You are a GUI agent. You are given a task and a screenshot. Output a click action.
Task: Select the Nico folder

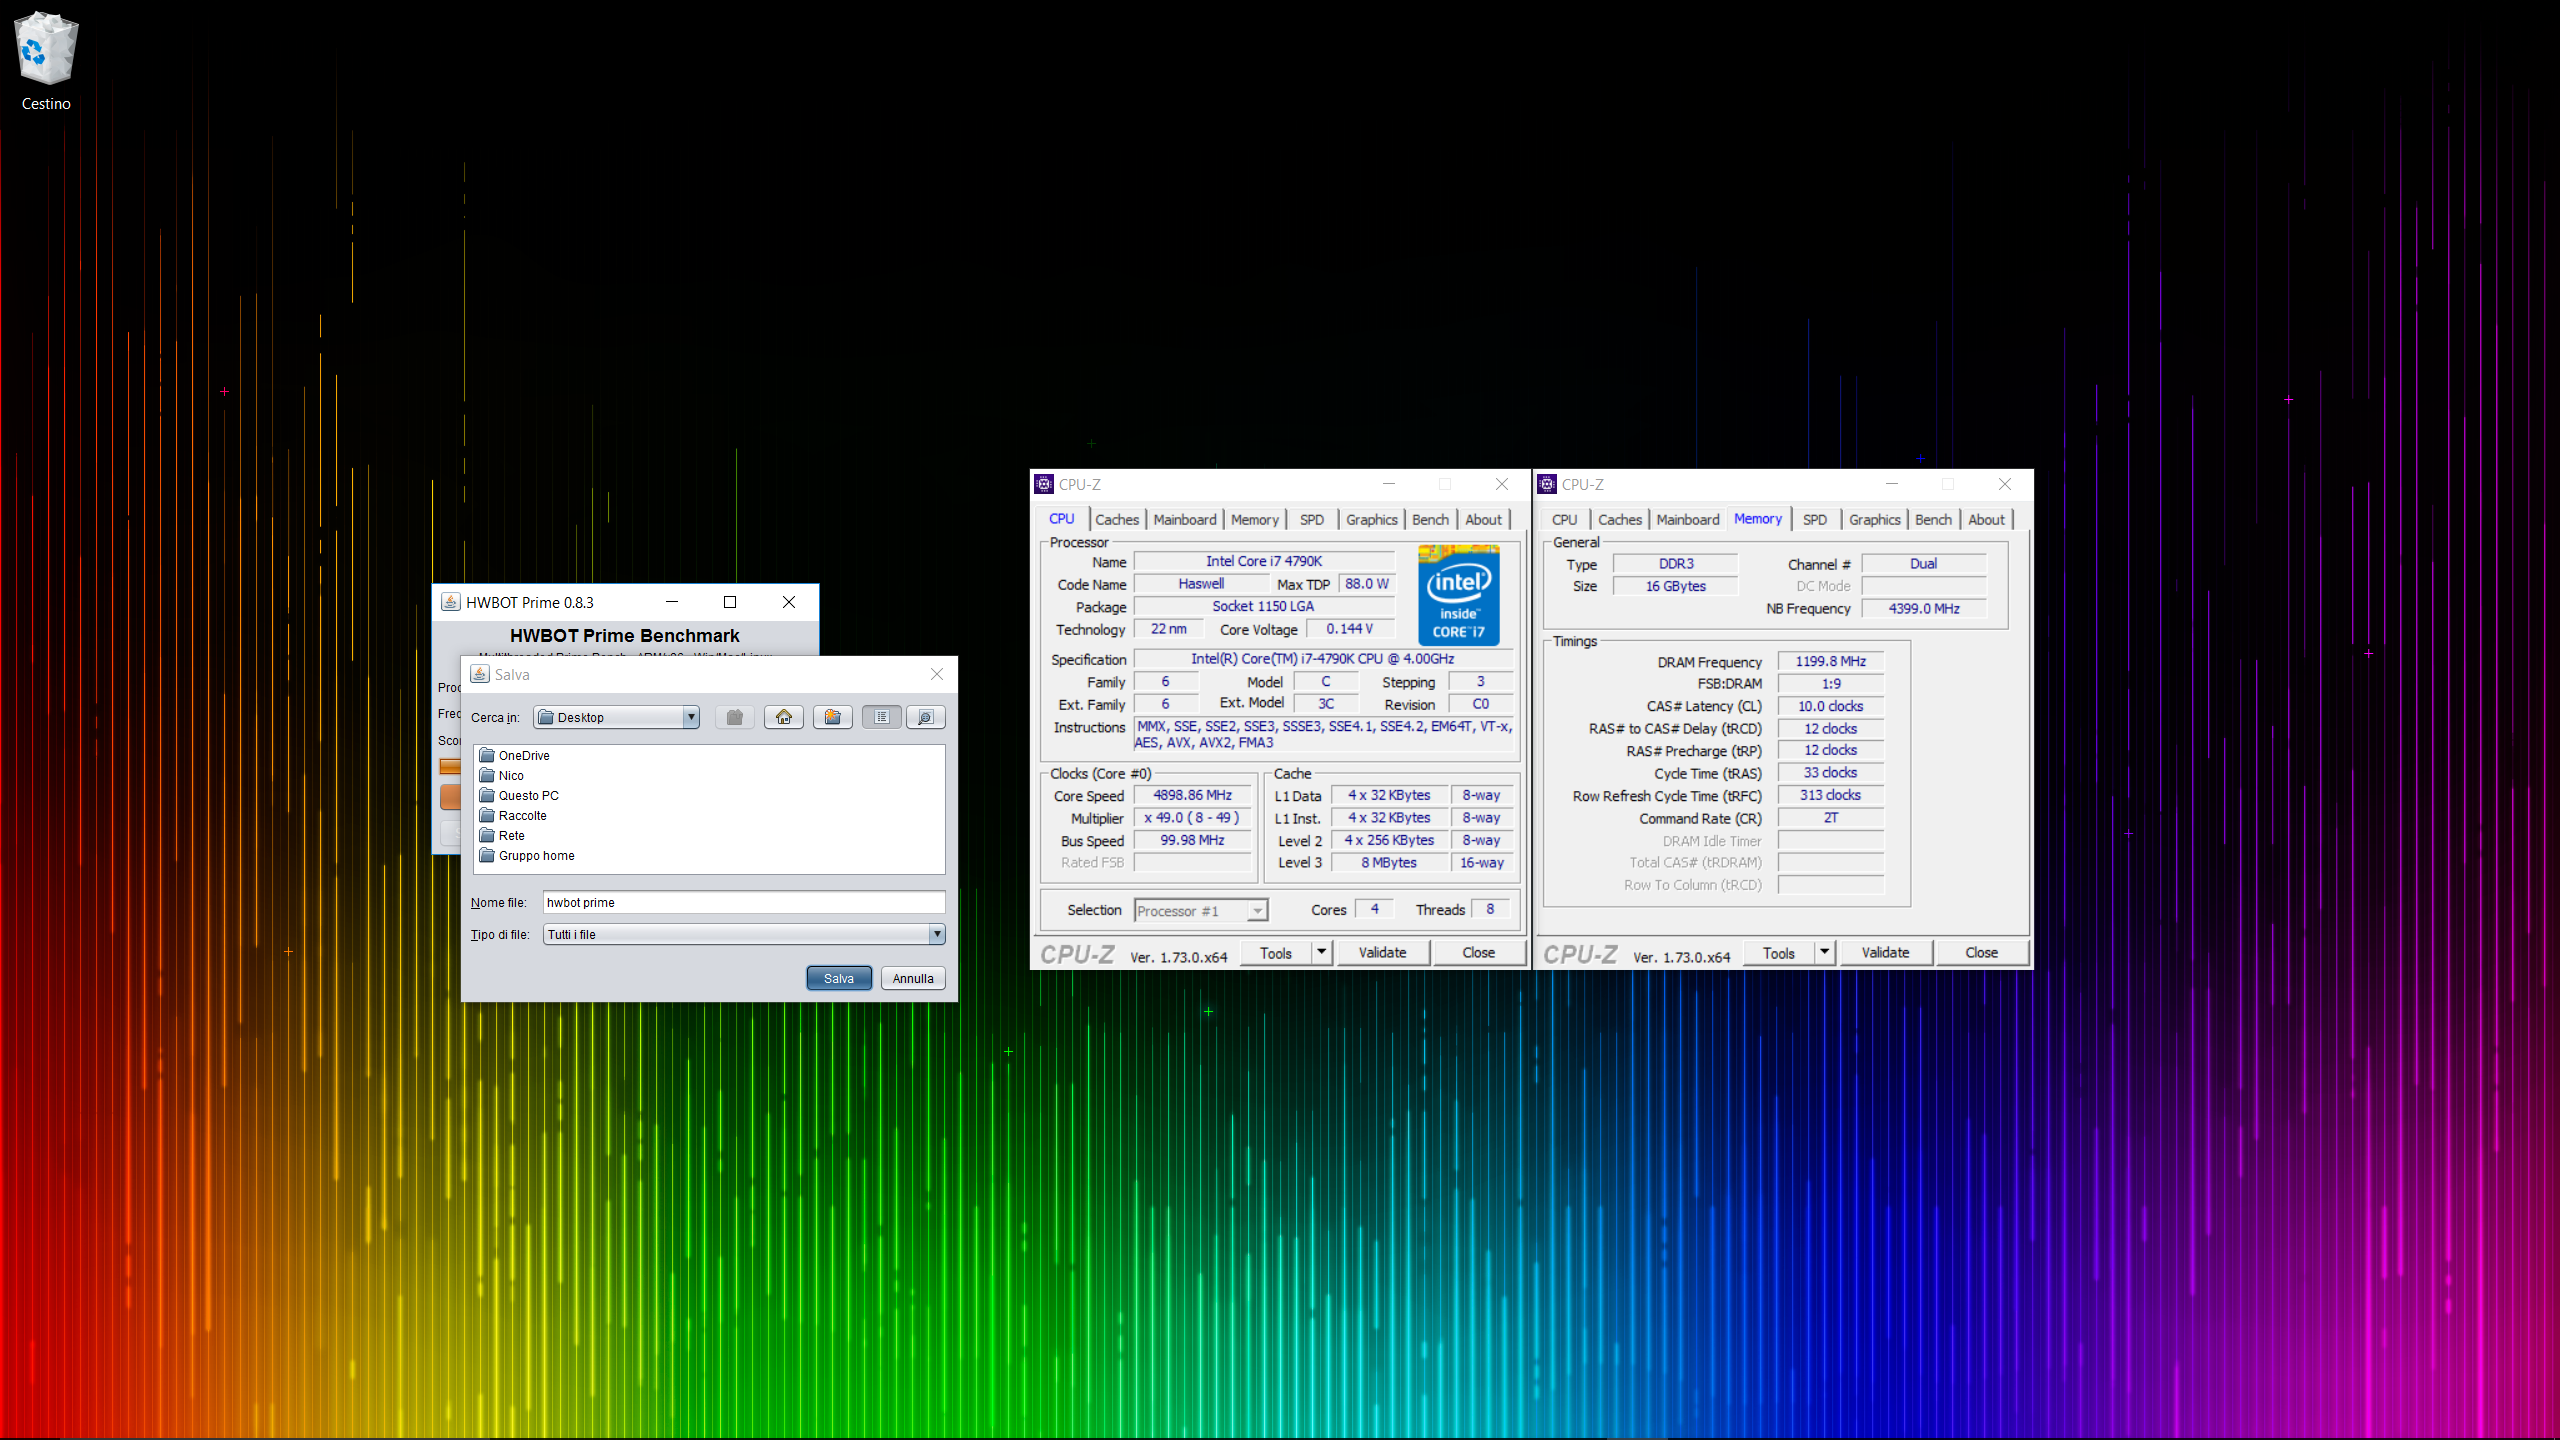(x=501, y=775)
